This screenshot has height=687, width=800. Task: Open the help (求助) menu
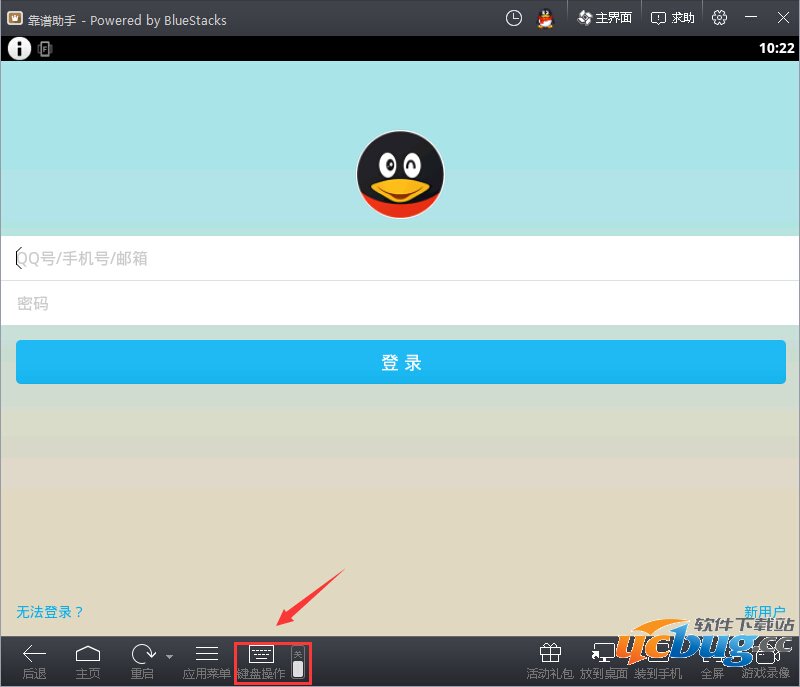coord(672,18)
